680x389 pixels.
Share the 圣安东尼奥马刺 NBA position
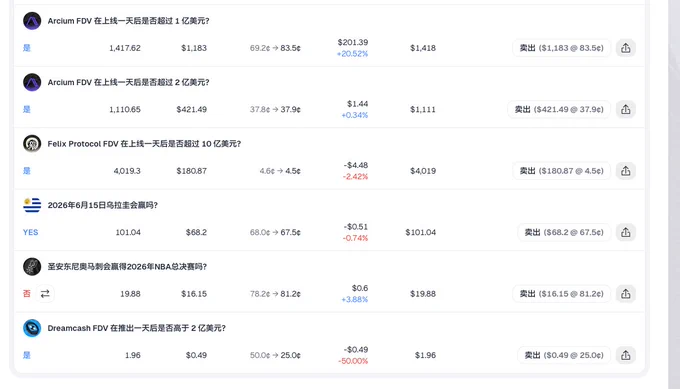tap(625, 294)
